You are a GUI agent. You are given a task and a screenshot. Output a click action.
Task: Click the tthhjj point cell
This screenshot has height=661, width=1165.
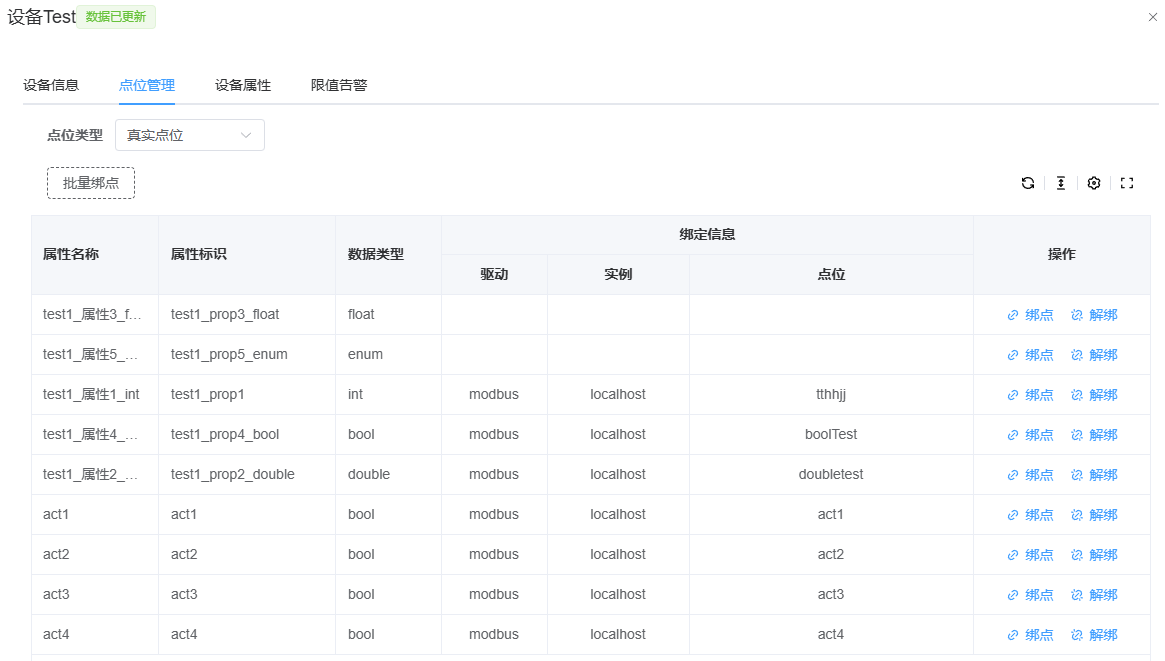tap(831, 395)
